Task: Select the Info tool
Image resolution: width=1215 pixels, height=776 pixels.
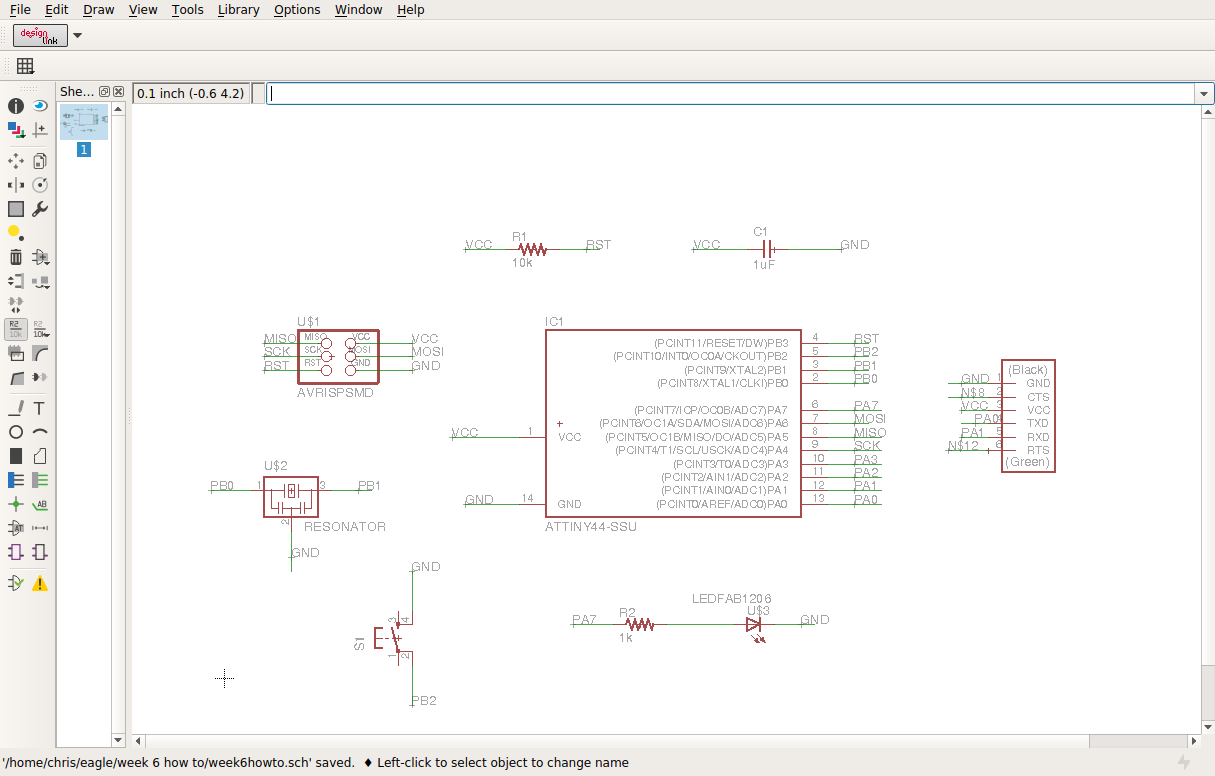Action: point(16,105)
